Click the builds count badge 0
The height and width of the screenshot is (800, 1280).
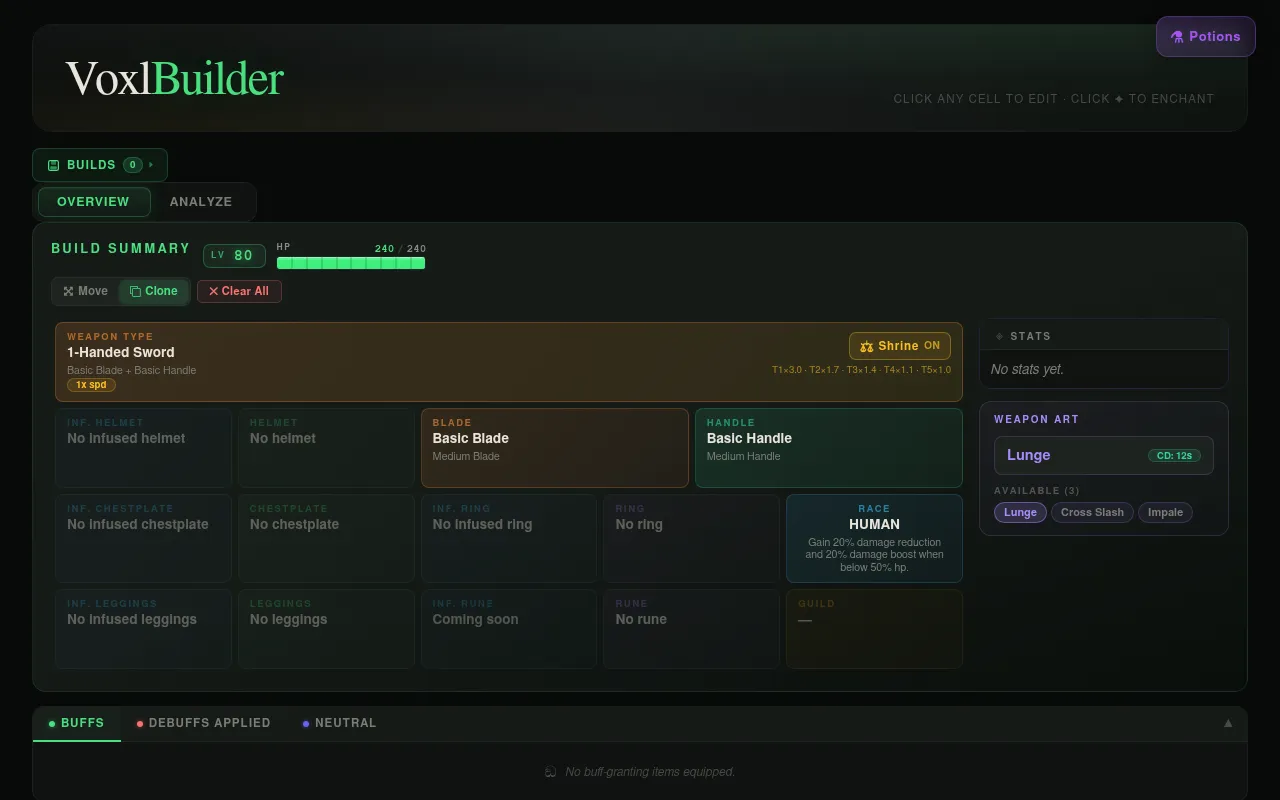132,165
